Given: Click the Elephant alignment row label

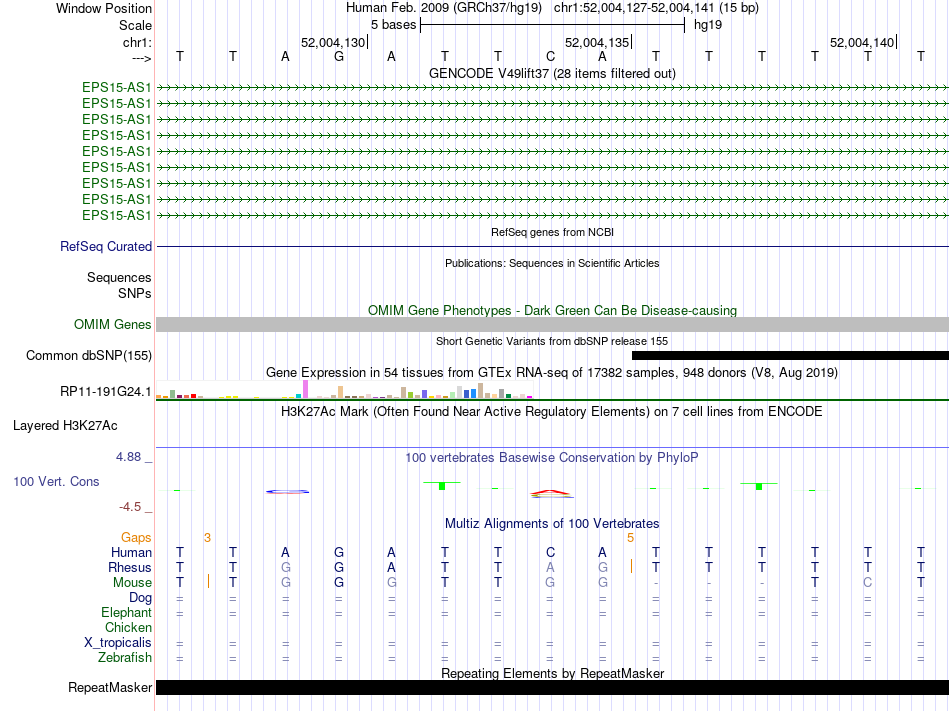Looking at the screenshot, I should [126, 612].
